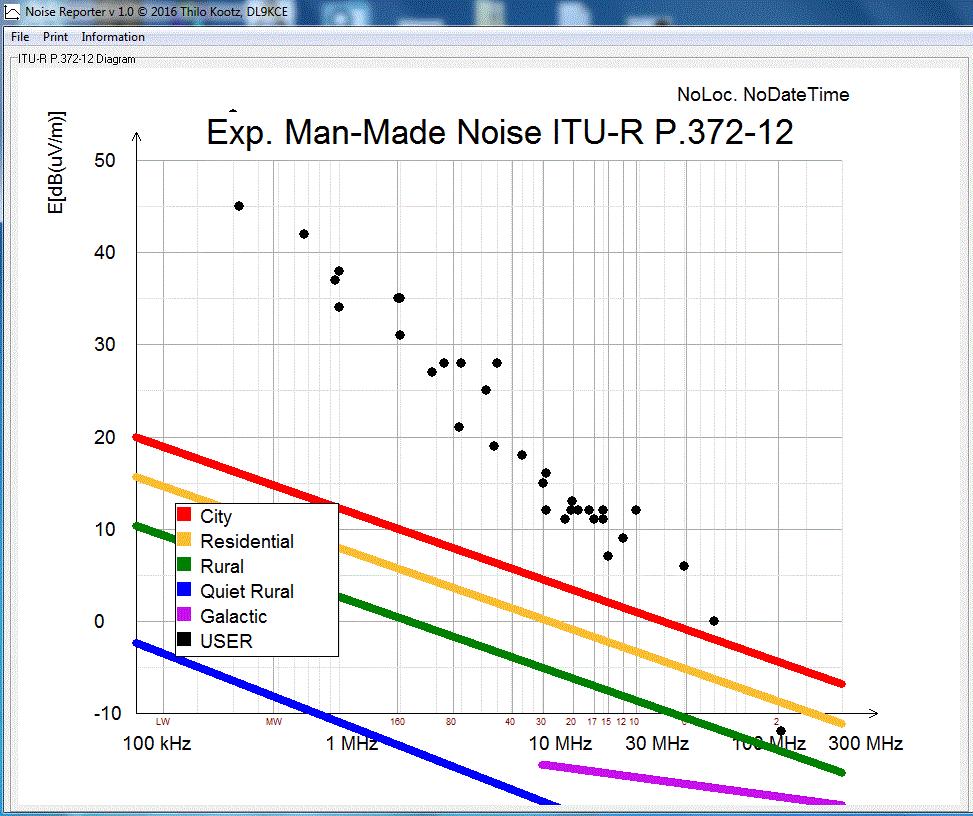Click the USER legend label
The height and width of the screenshot is (816, 973).
point(226,641)
